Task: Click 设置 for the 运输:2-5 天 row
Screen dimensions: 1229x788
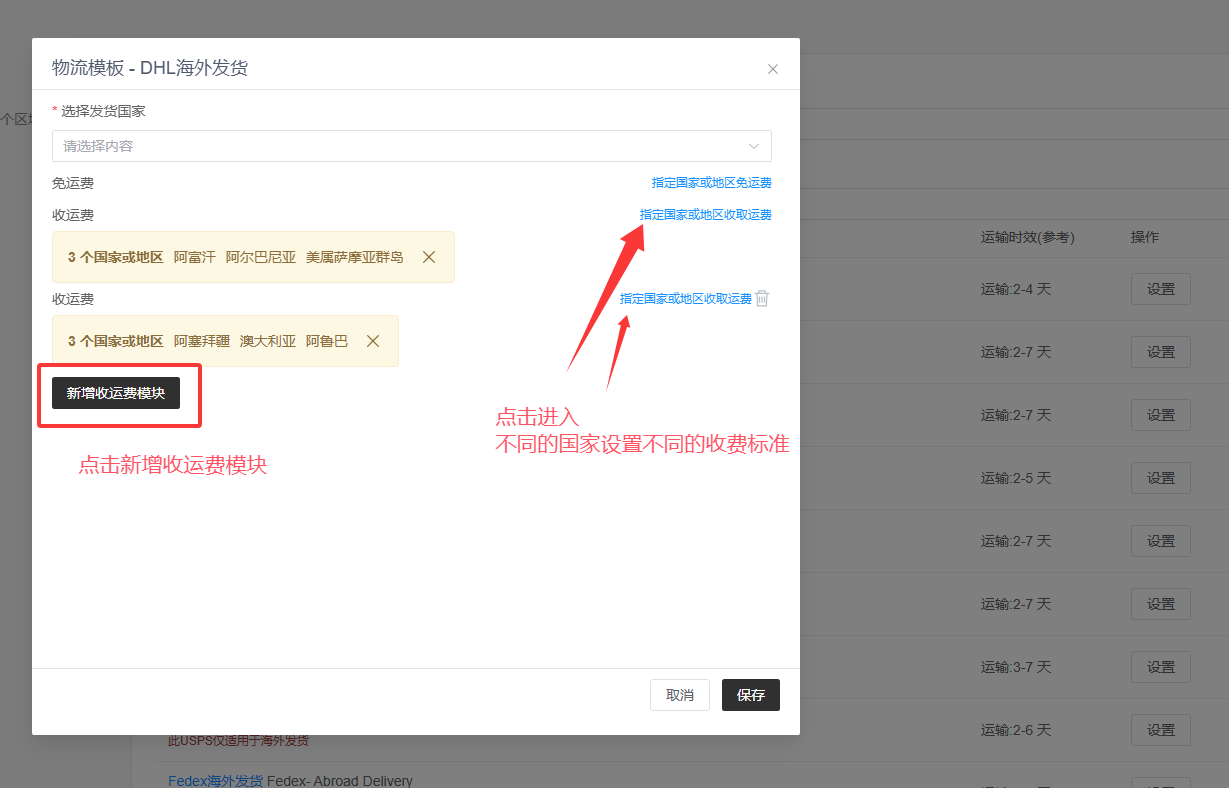Action: pos(1160,478)
